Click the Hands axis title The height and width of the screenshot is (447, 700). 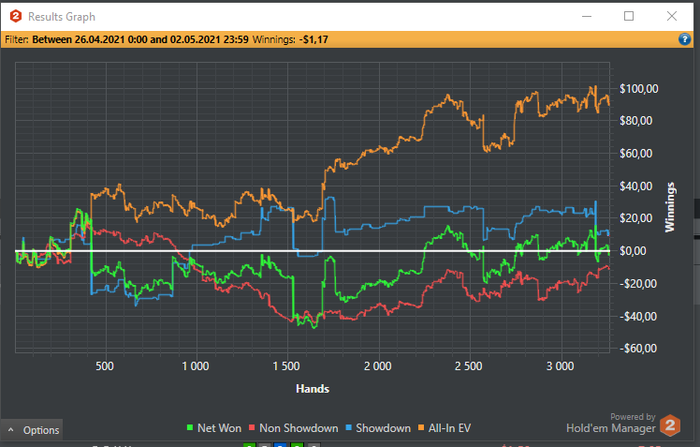(312, 389)
